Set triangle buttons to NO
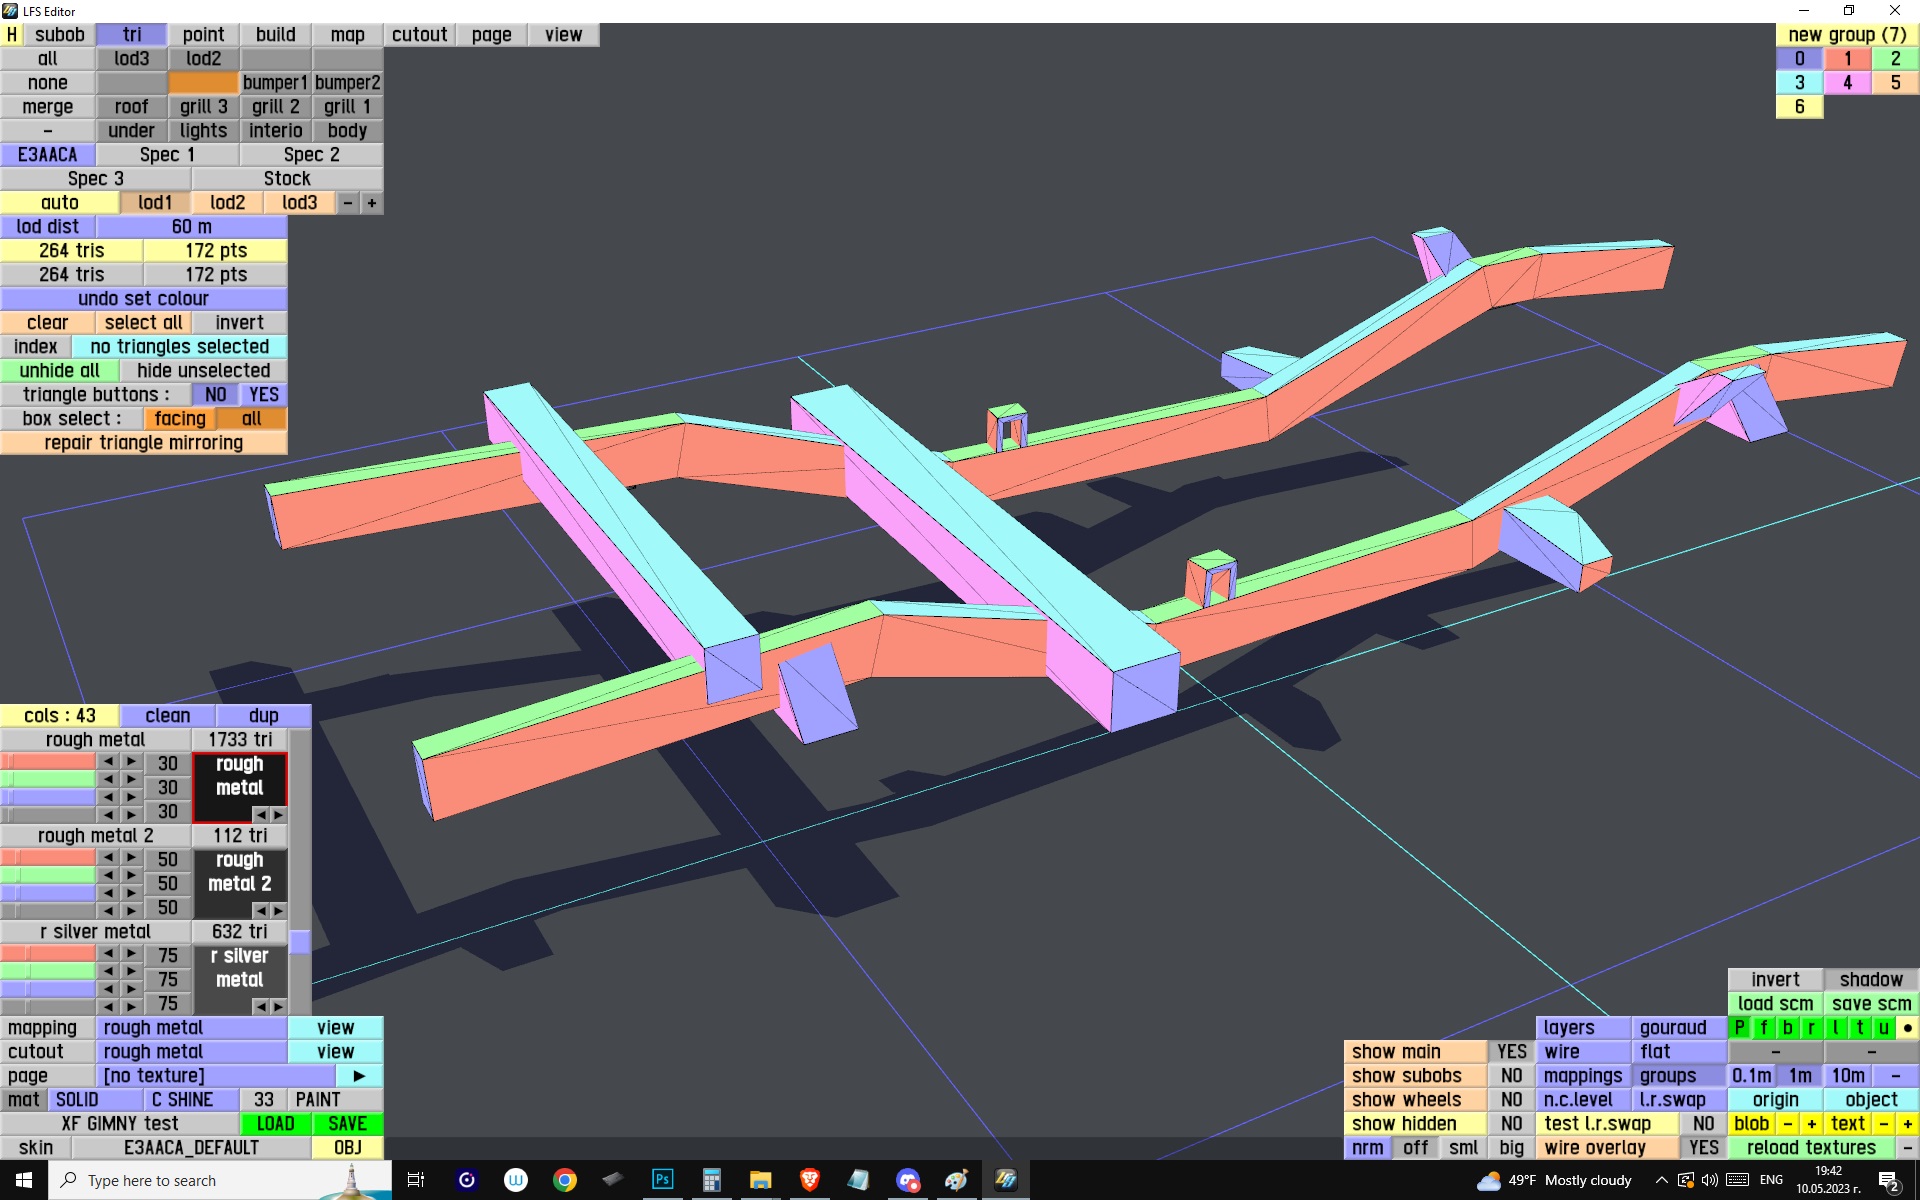The height and width of the screenshot is (1200, 1920). point(215,395)
